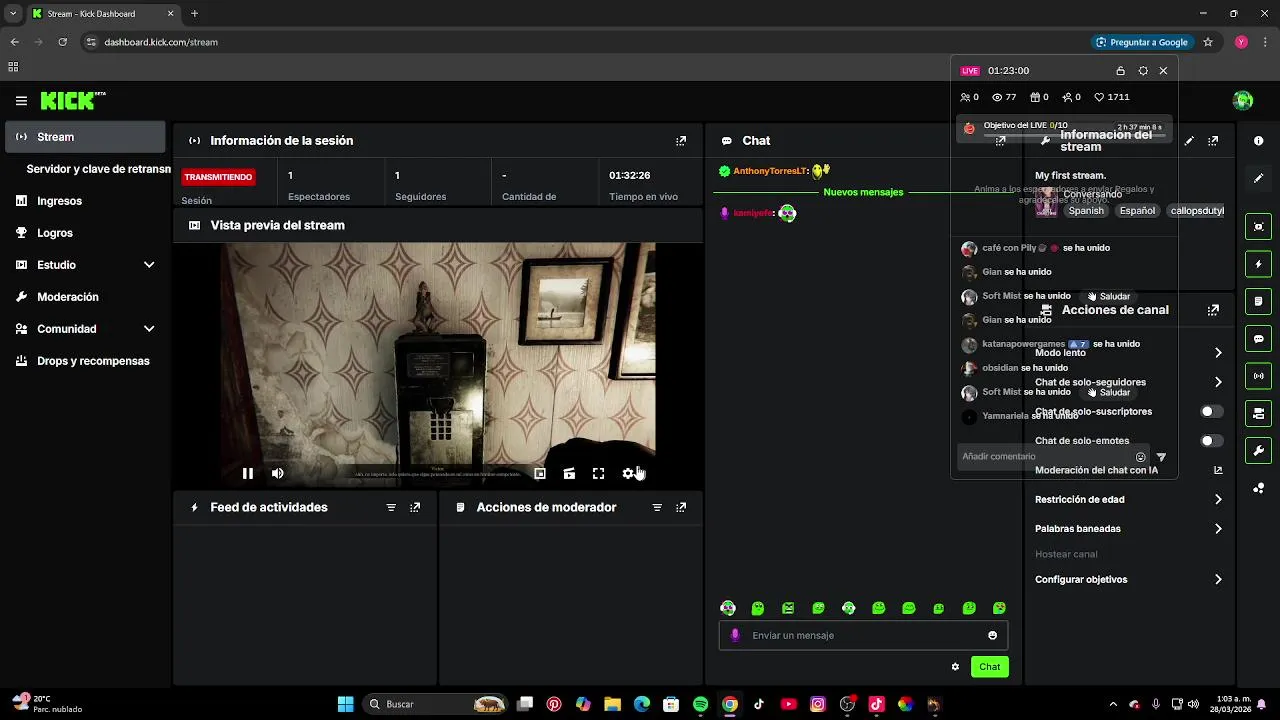Screen dimensions: 1280x720
Task: Click the purple microphone icon in the chat box
Action: coord(735,635)
